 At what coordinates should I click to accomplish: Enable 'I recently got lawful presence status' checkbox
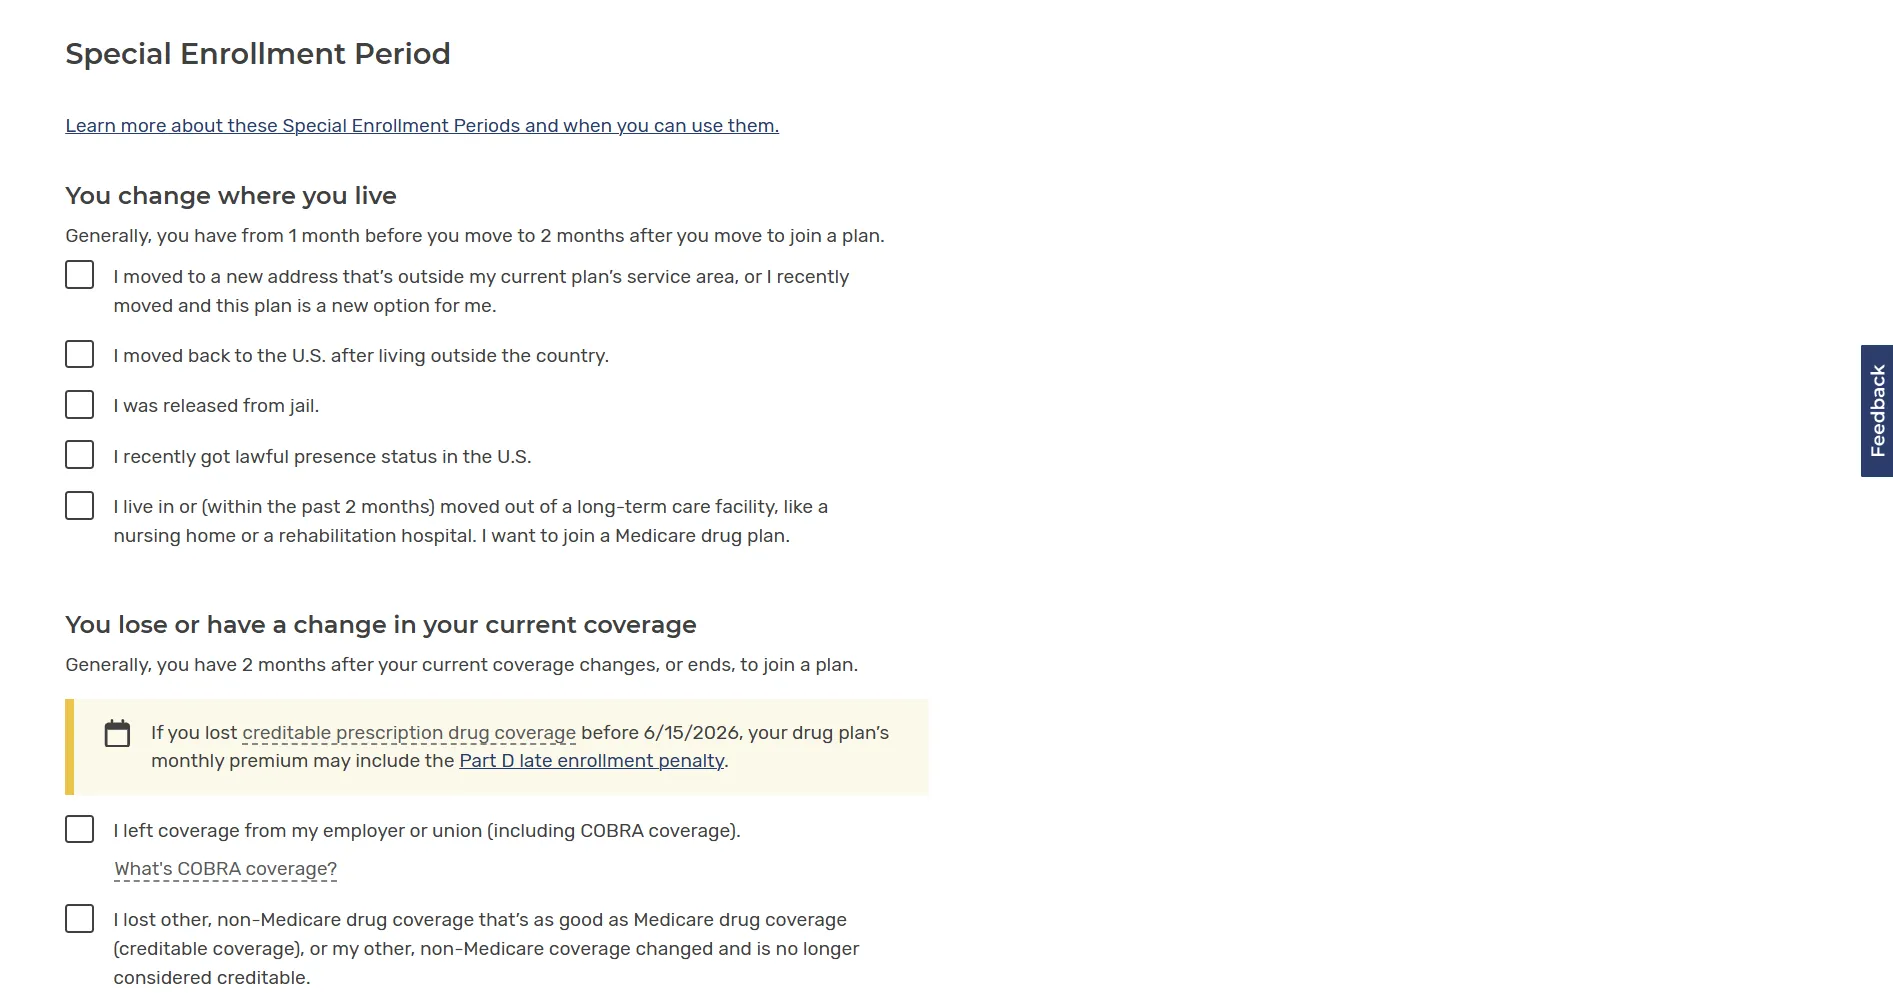tap(80, 455)
